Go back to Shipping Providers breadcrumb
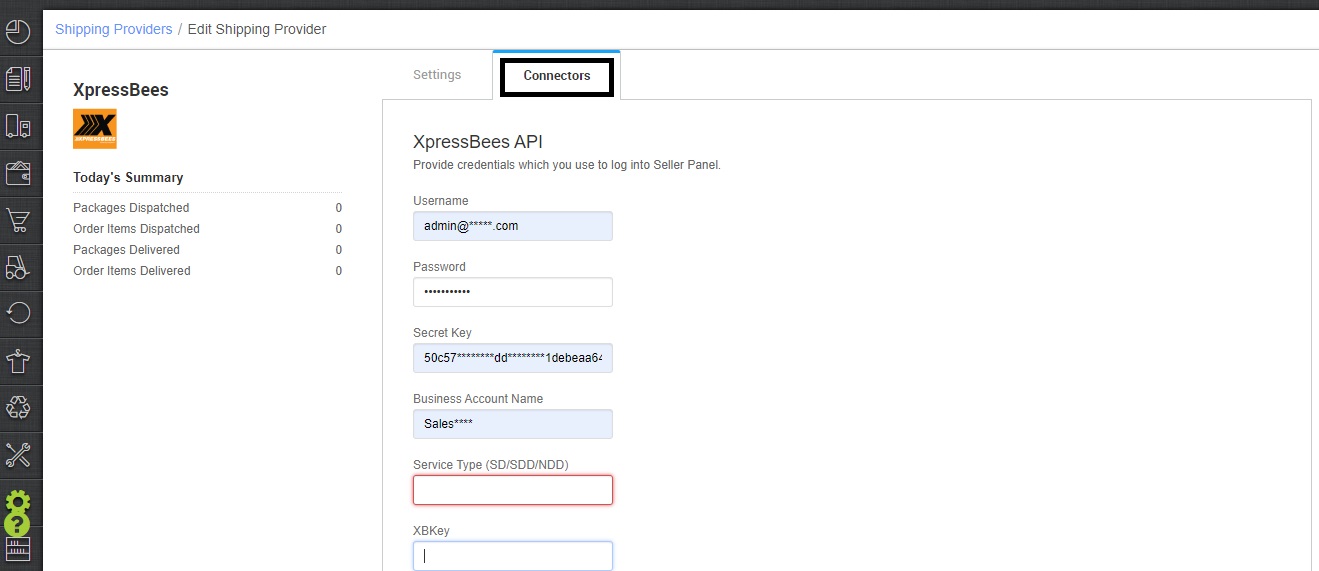This screenshot has width=1319, height=571. [x=114, y=29]
